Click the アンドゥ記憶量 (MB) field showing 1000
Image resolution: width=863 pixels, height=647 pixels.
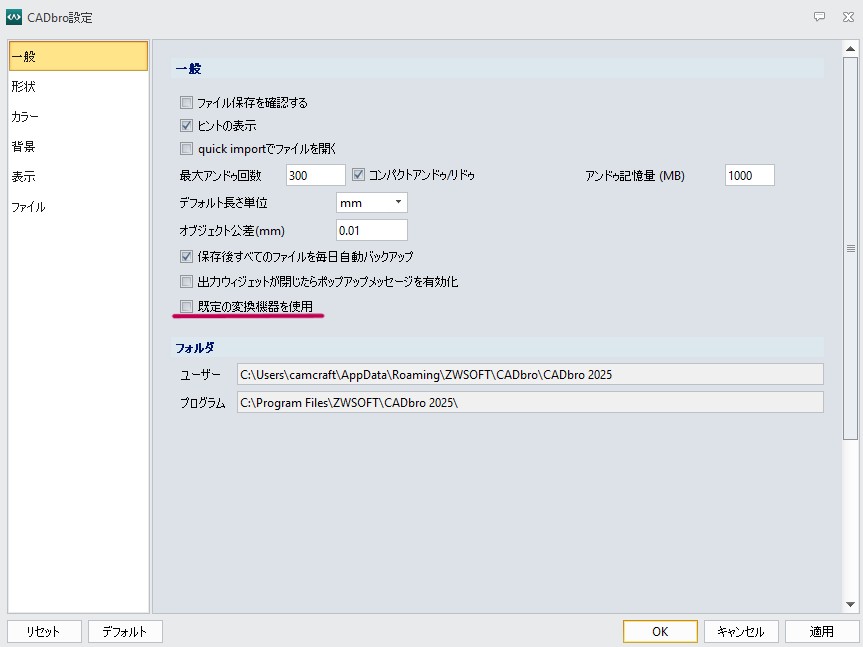tap(750, 176)
